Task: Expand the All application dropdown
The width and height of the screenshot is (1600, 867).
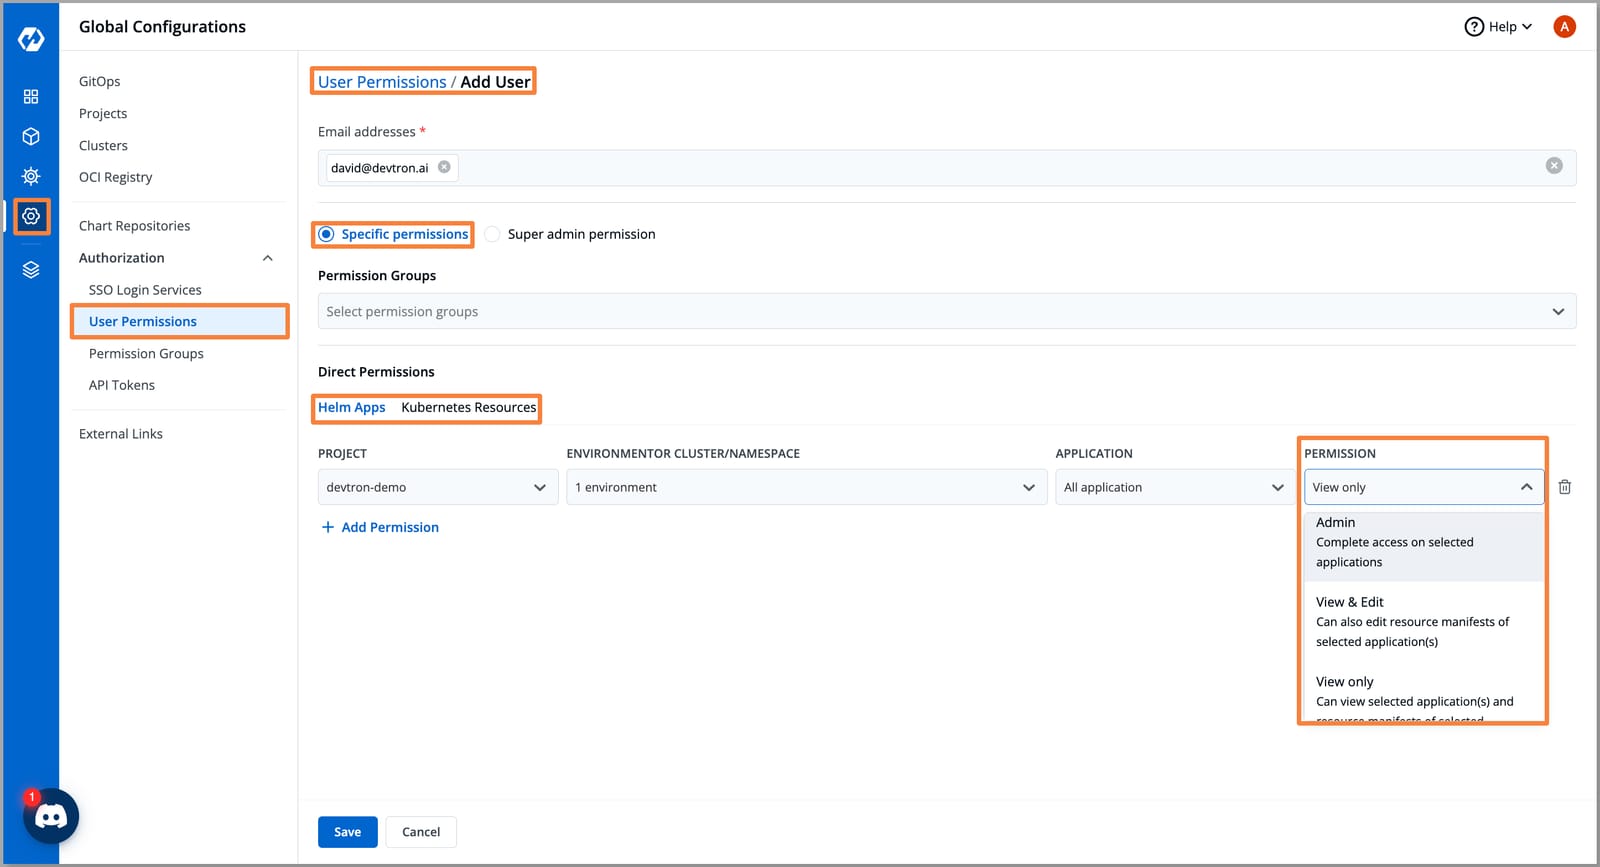Action: (1174, 487)
